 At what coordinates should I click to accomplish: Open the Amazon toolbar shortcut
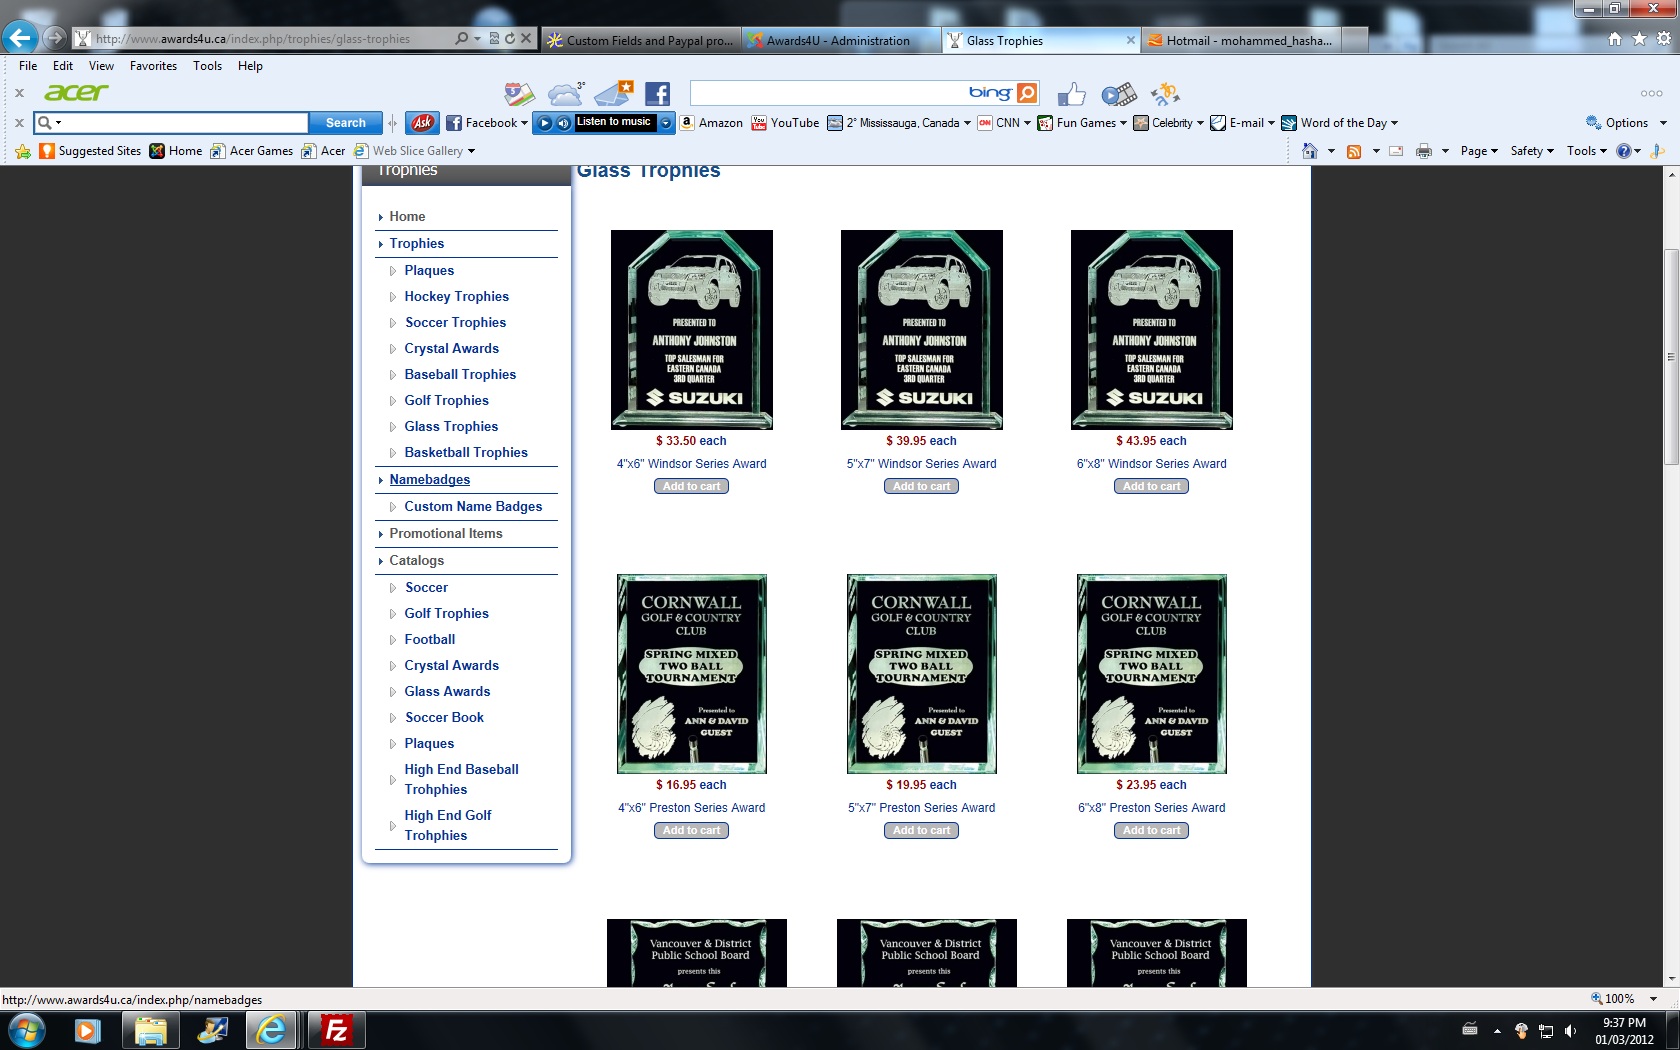coord(711,123)
